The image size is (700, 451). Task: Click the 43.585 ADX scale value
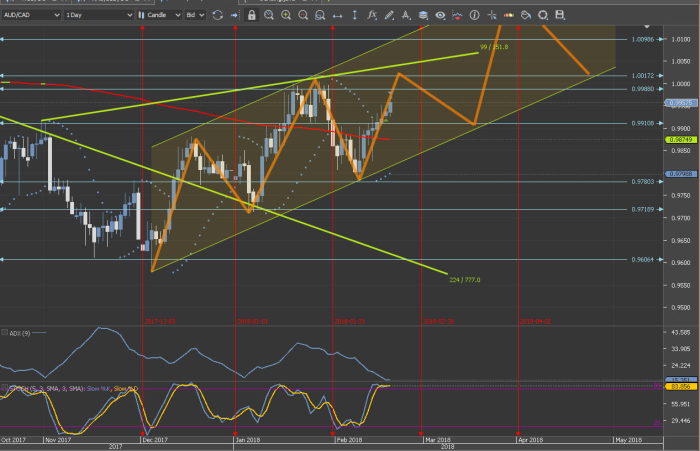click(681, 332)
